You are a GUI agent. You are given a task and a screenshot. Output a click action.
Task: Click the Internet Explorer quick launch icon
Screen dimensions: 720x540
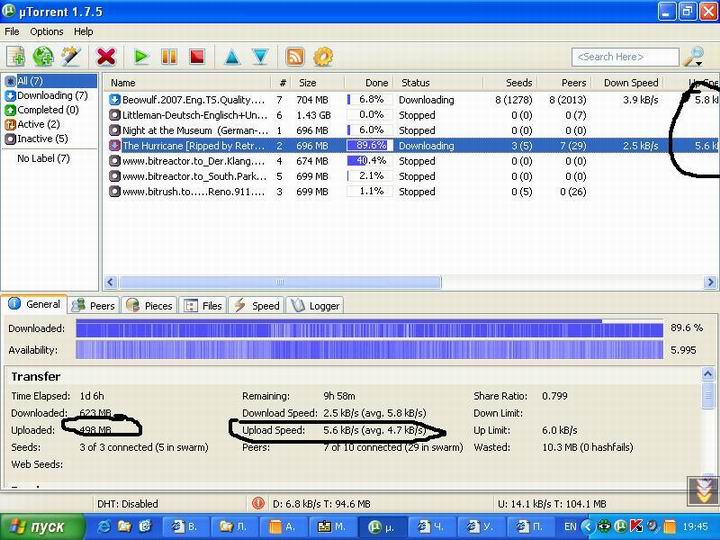pos(104,526)
